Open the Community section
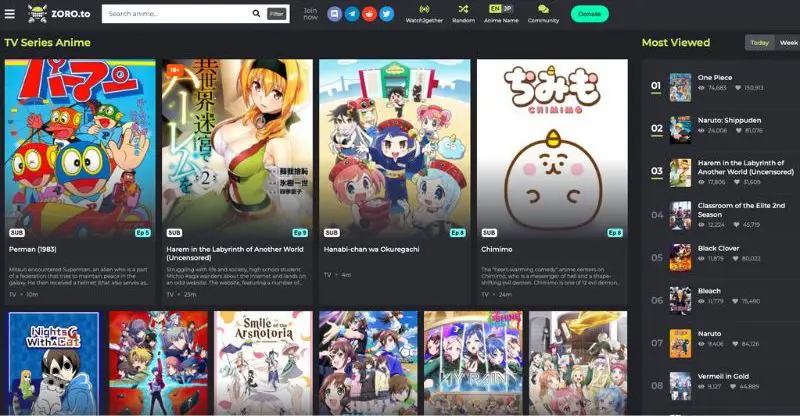This screenshot has height=416, width=800. point(543,14)
